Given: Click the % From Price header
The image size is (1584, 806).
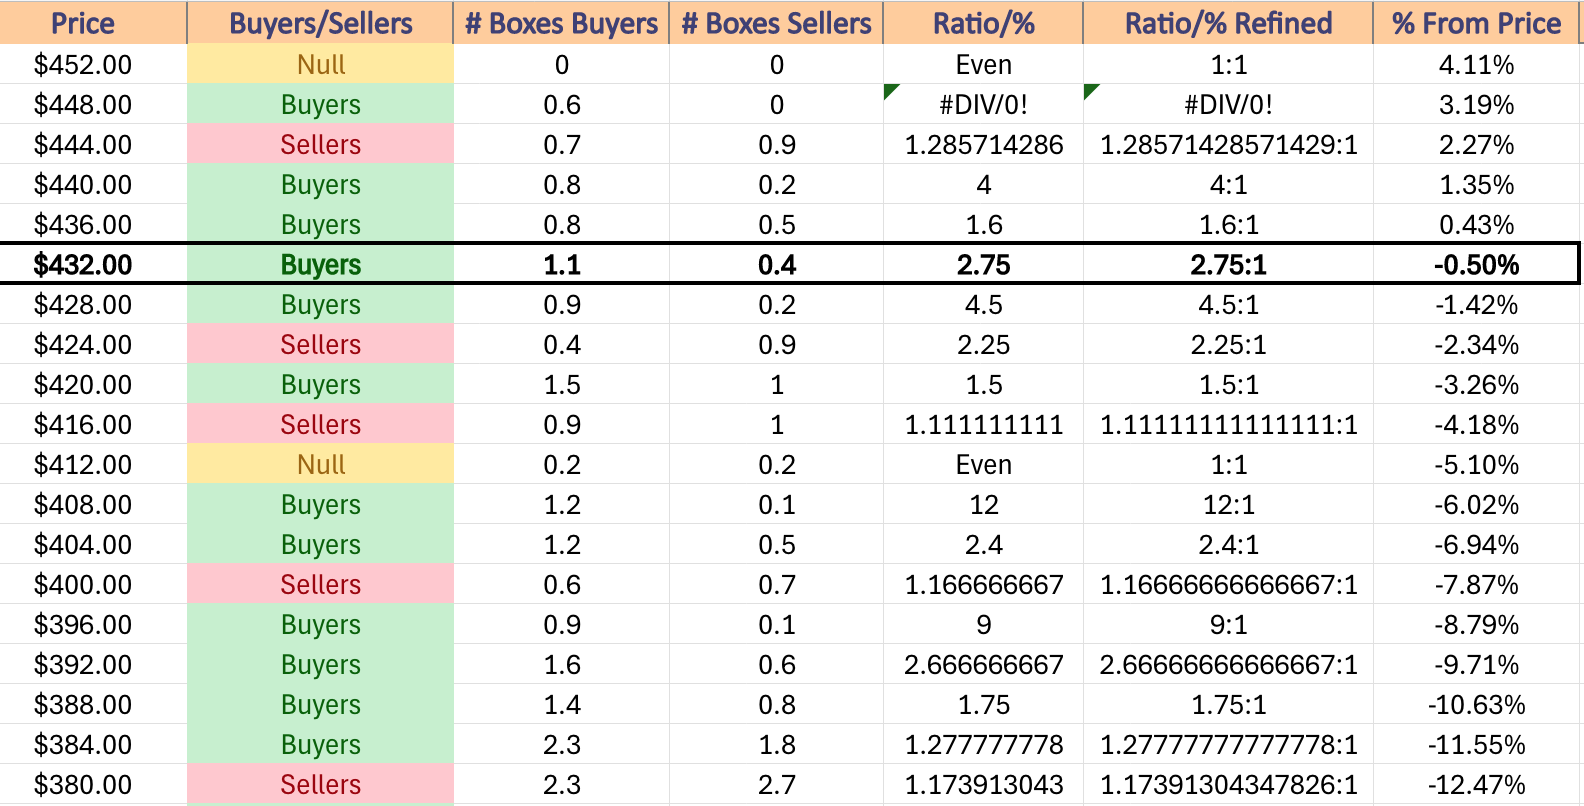Looking at the screenshot, I should [x=1476, y=22].
